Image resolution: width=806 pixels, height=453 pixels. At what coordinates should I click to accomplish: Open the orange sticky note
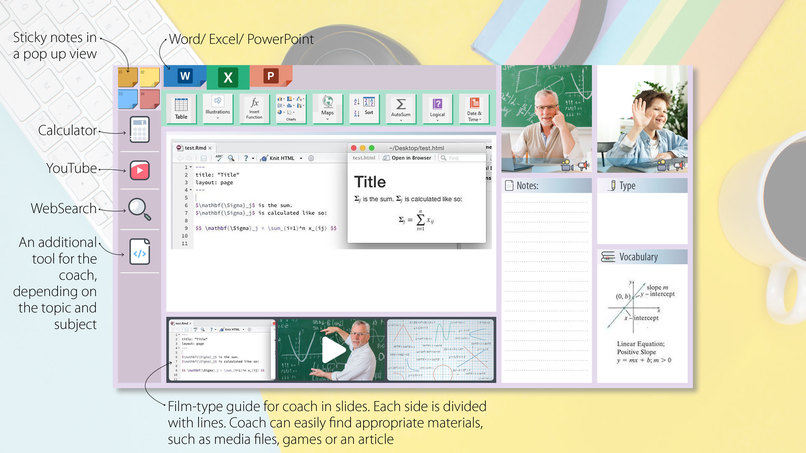[127, 77]
